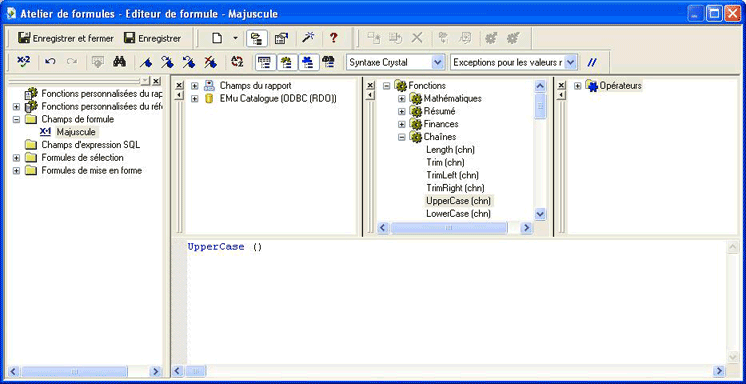This screenshot has width=746, height=384.
Task: Toggle the properties view button
Action: 282,39
